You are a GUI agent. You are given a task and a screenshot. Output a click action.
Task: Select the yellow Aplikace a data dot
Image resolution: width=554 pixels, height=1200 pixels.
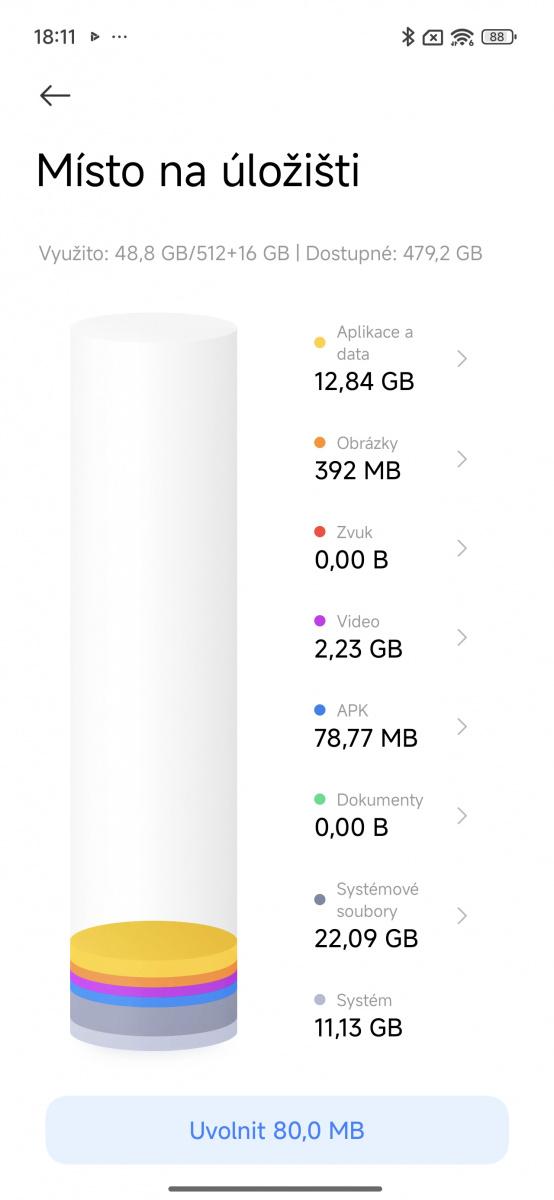click(320, 343)
